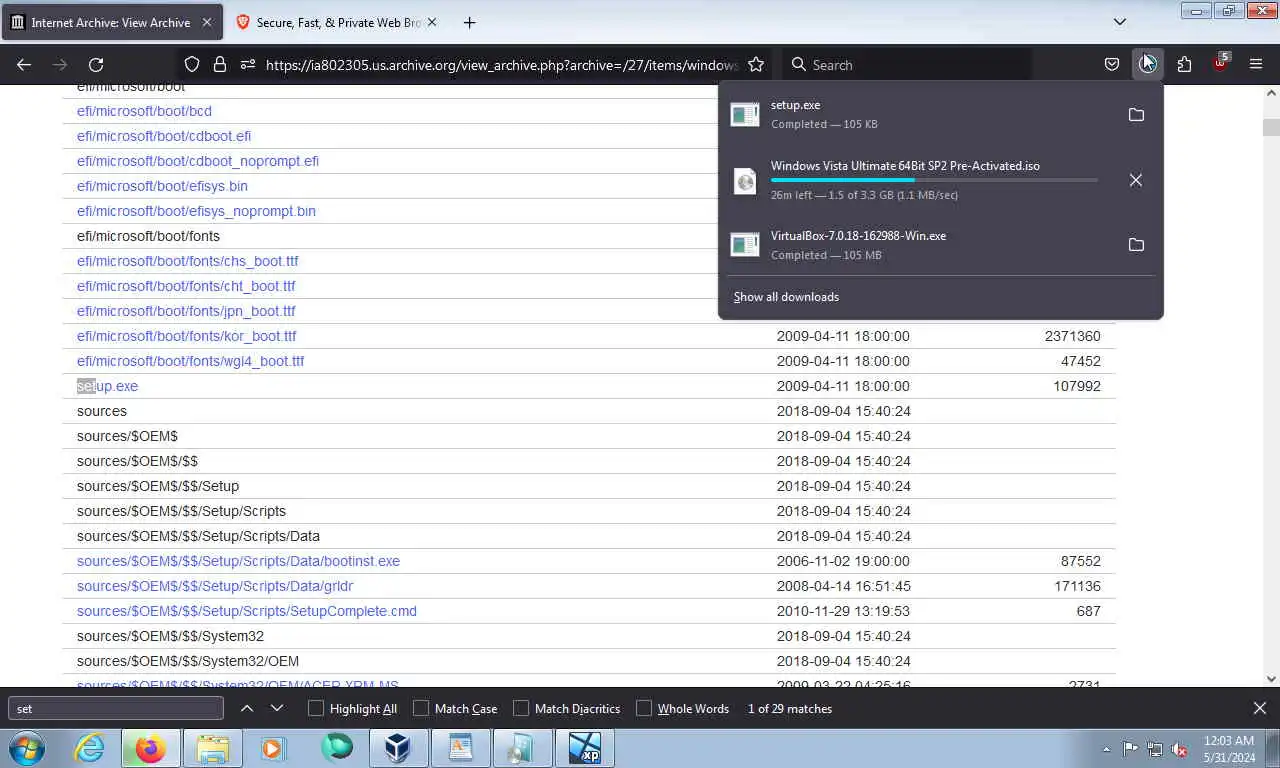Open VirtualBox from the taskbar
The width and height of the screenshot is (1280, 768).
398,748
